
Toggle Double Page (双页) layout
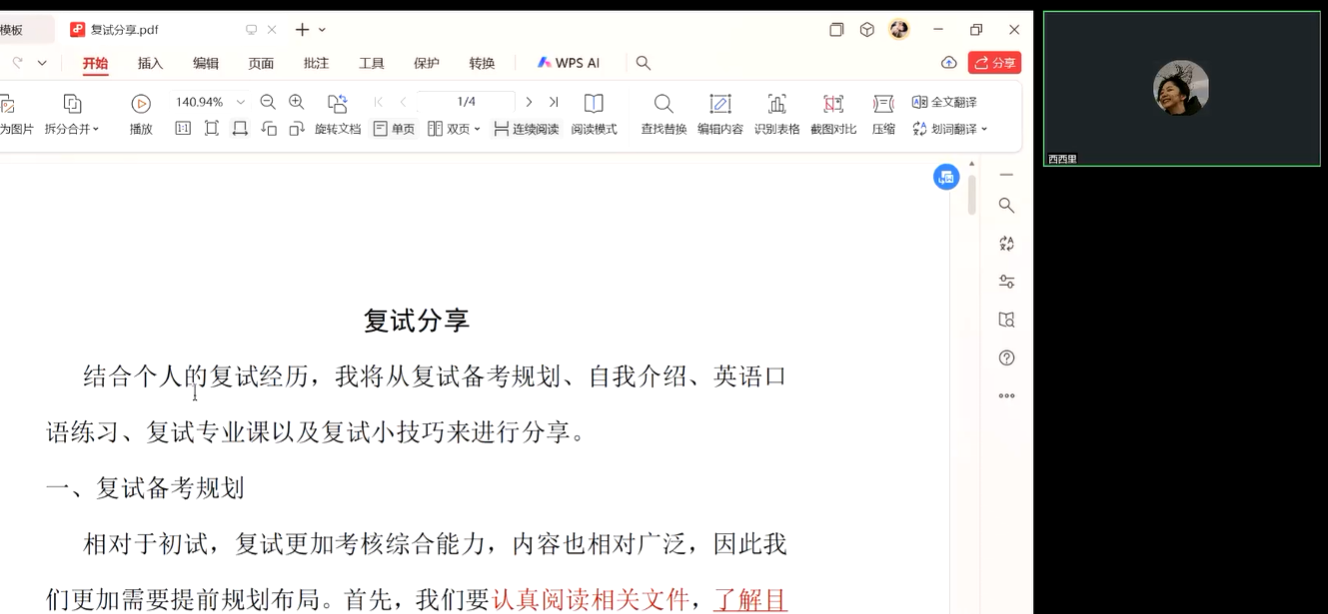[x=454, y=129]
